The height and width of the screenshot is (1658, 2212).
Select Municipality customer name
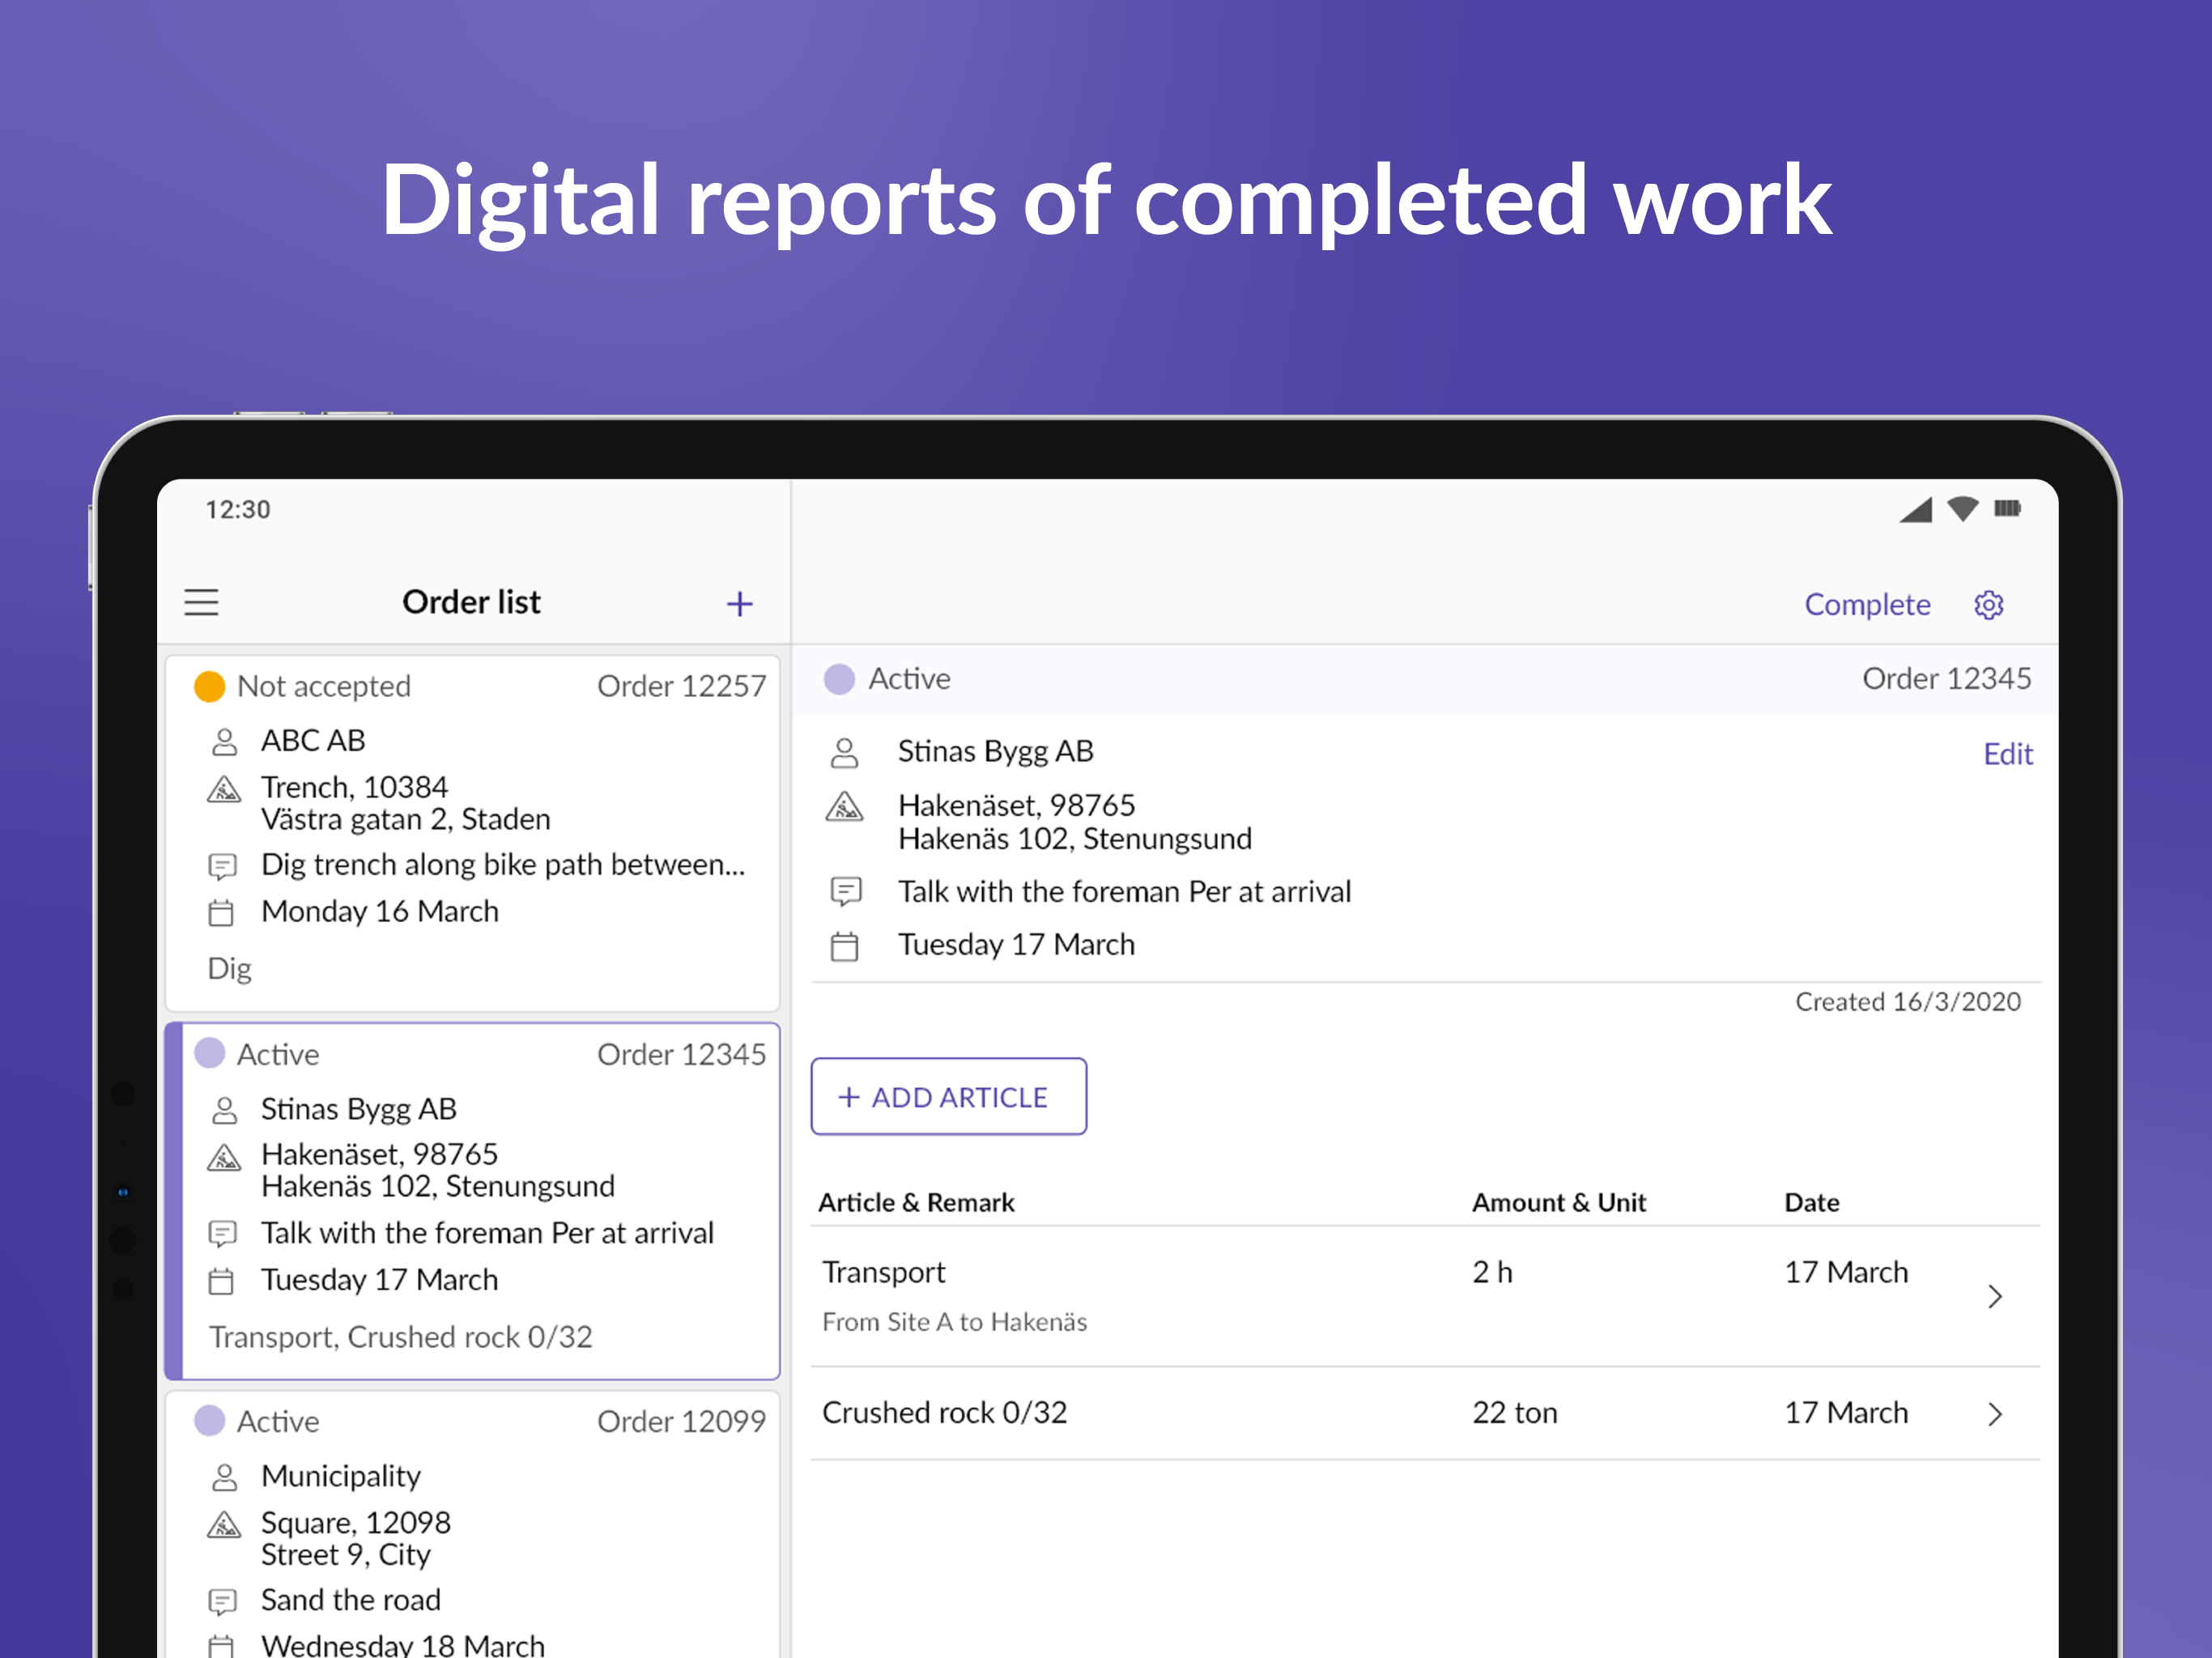(x=341, y=1476)
